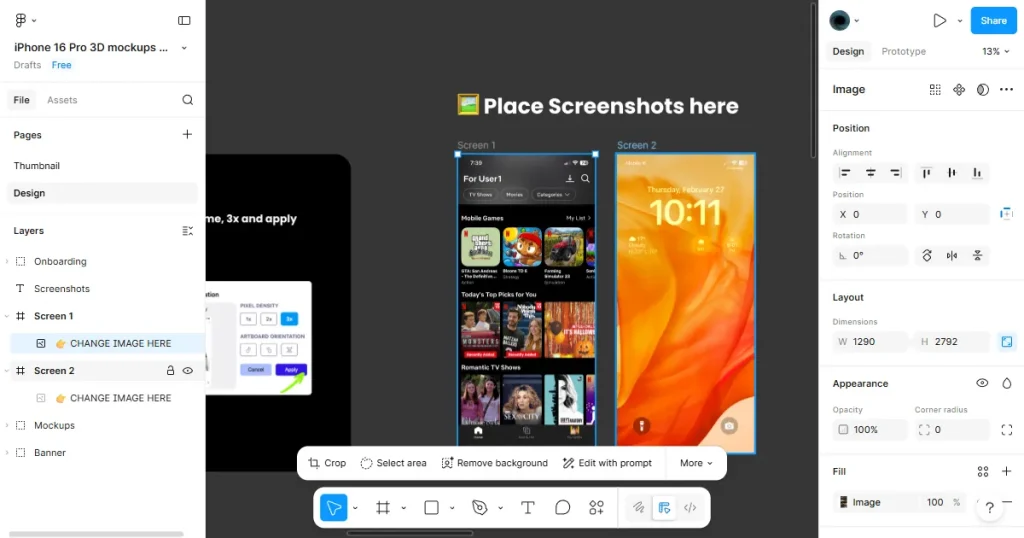Search layers with magnifier icon
1024x538 pixels.
click(x=187, y=100)
